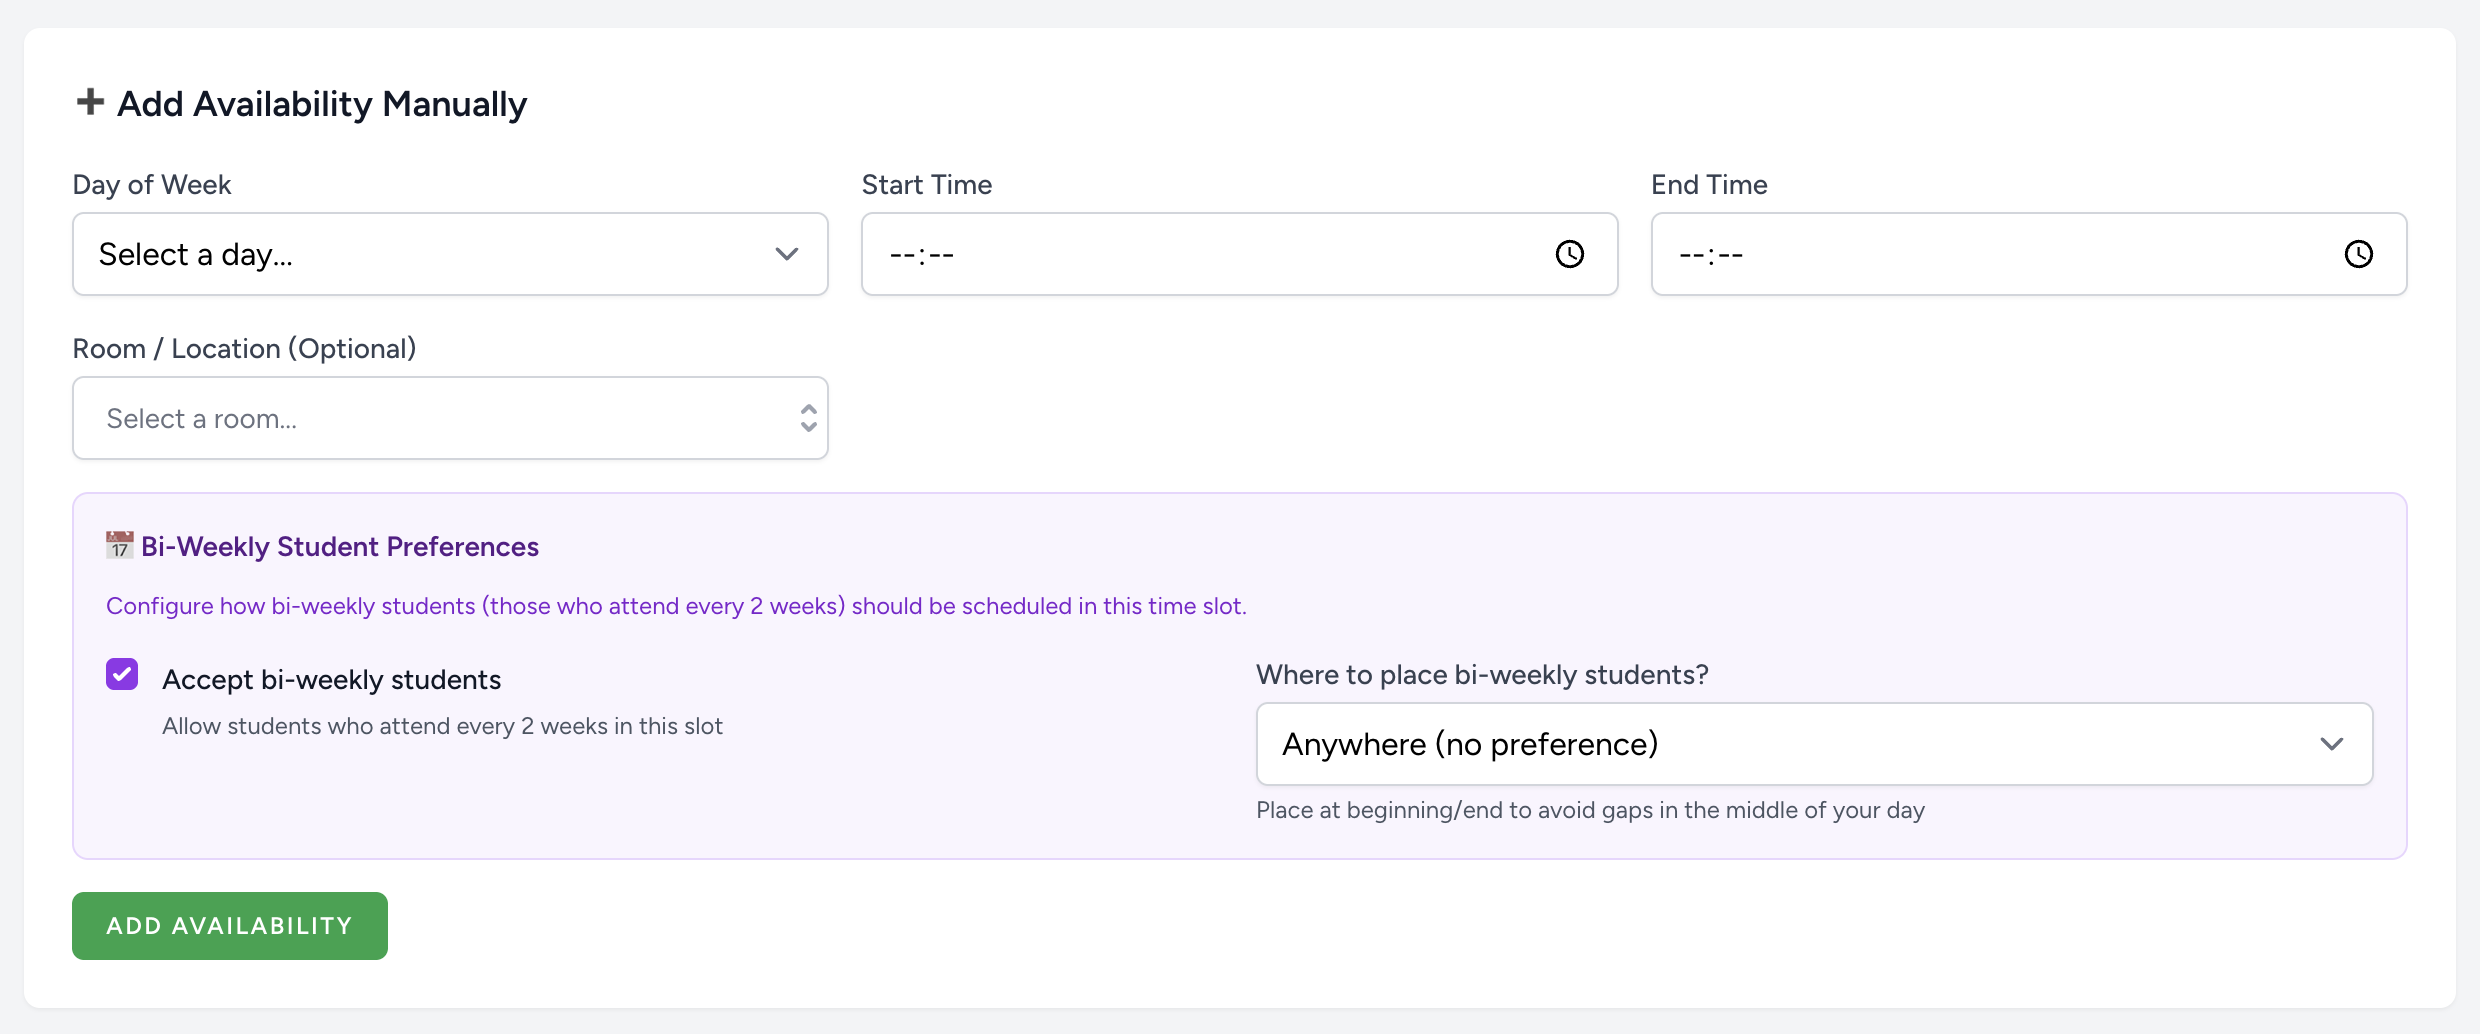Click the up-down arrows in room selector
Screen dimensions: 2480x1034
[808, 418]
